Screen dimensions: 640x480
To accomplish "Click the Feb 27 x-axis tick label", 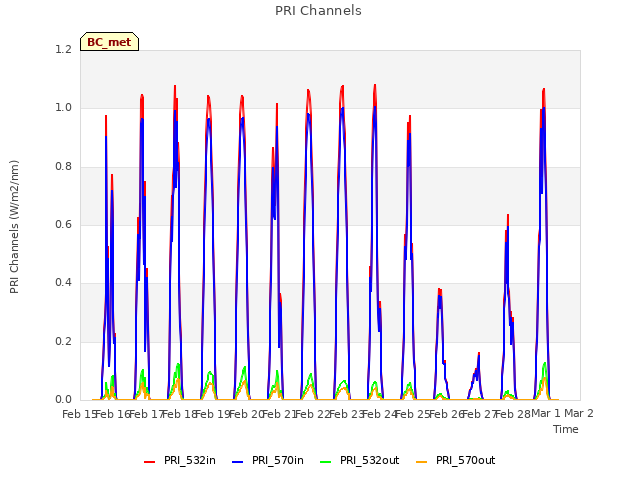I will click(x=480, y=414).
